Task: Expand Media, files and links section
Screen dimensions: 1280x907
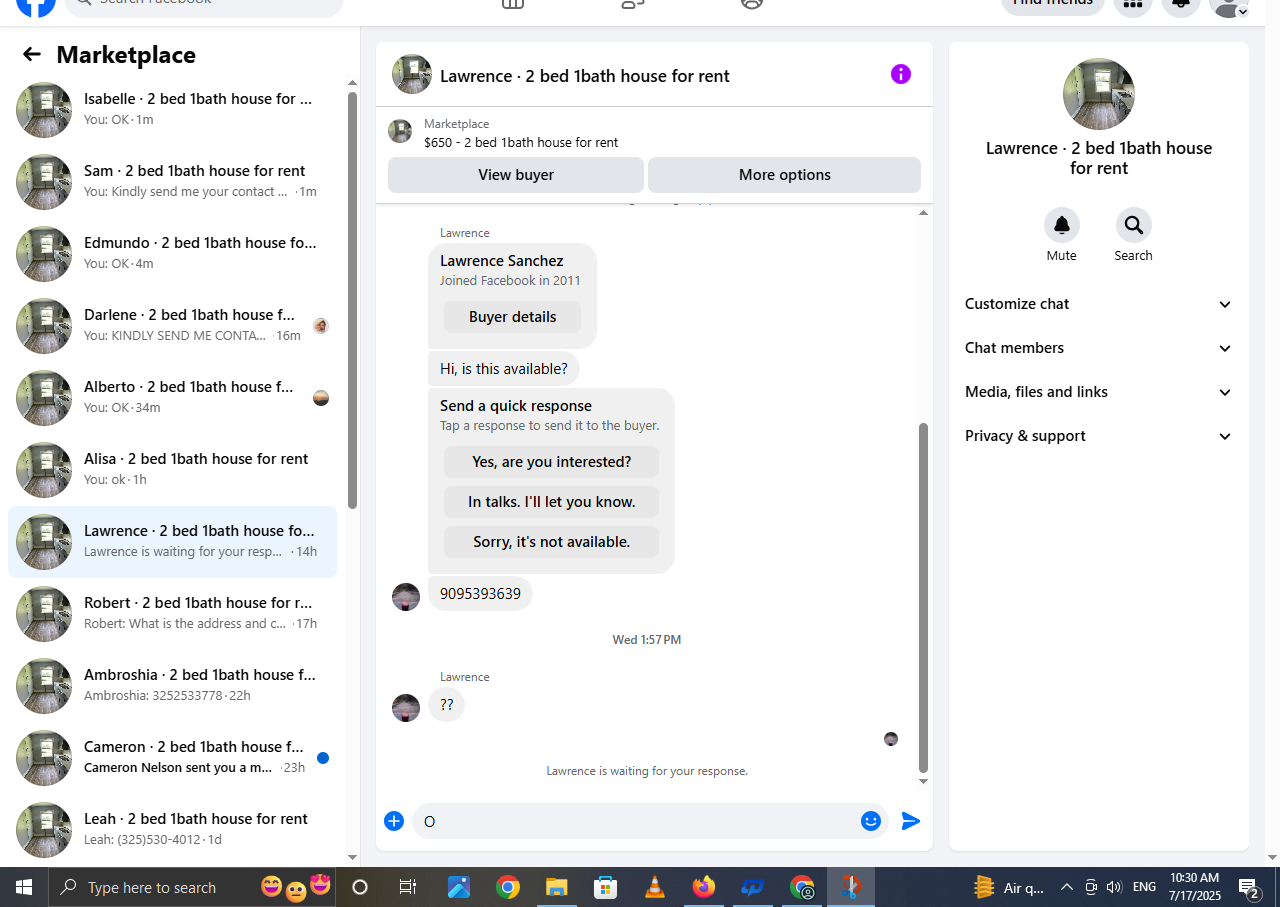Action: pos(1099,392)
